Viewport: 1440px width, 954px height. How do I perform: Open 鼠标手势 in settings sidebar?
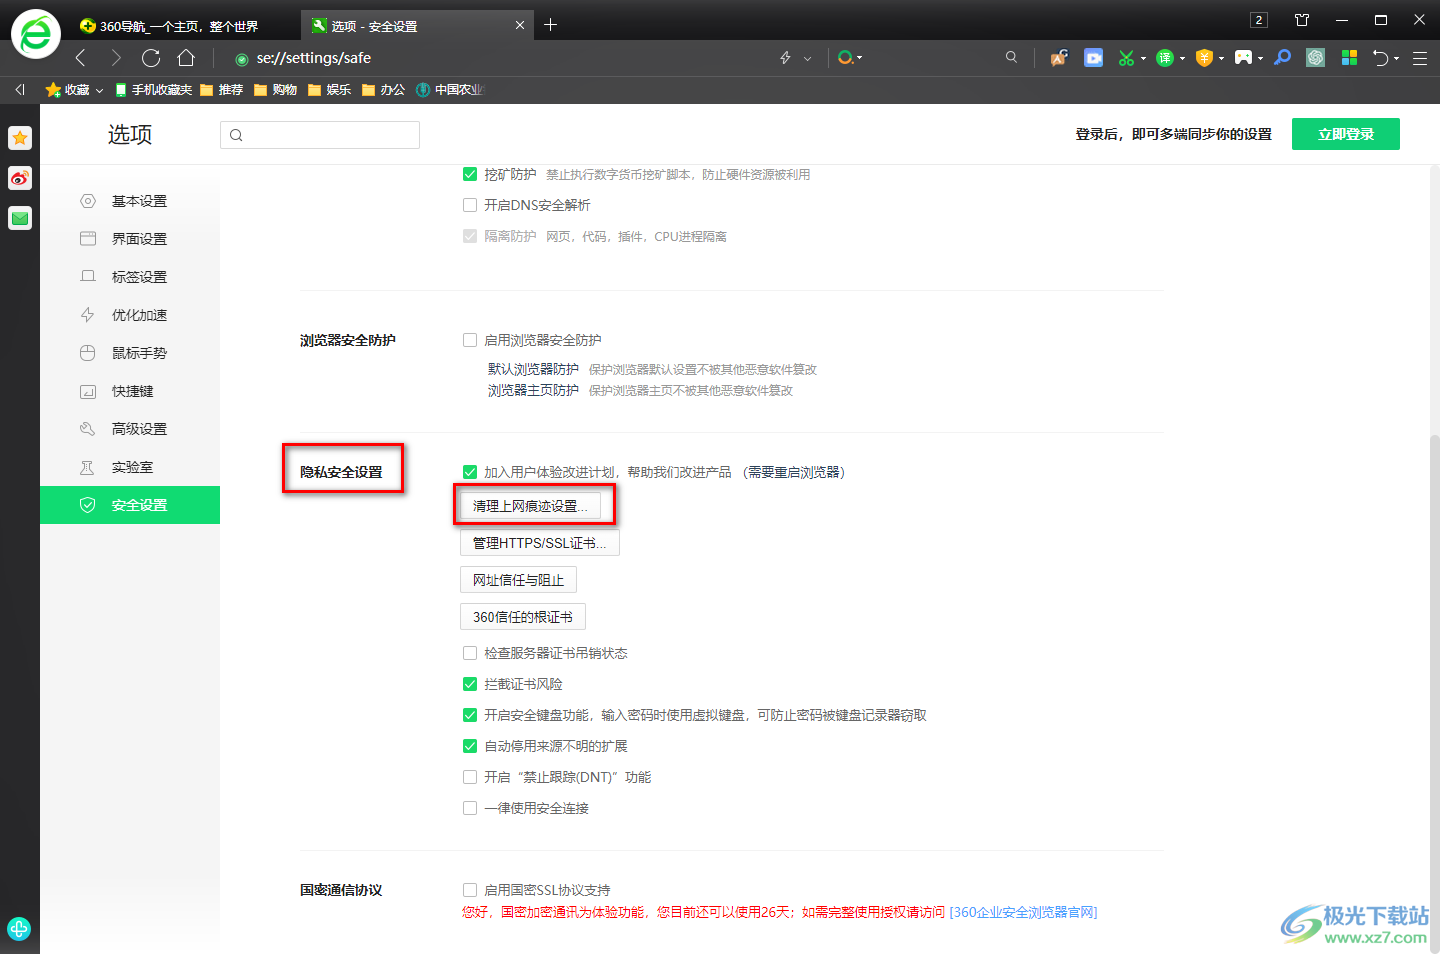(130, 353)
